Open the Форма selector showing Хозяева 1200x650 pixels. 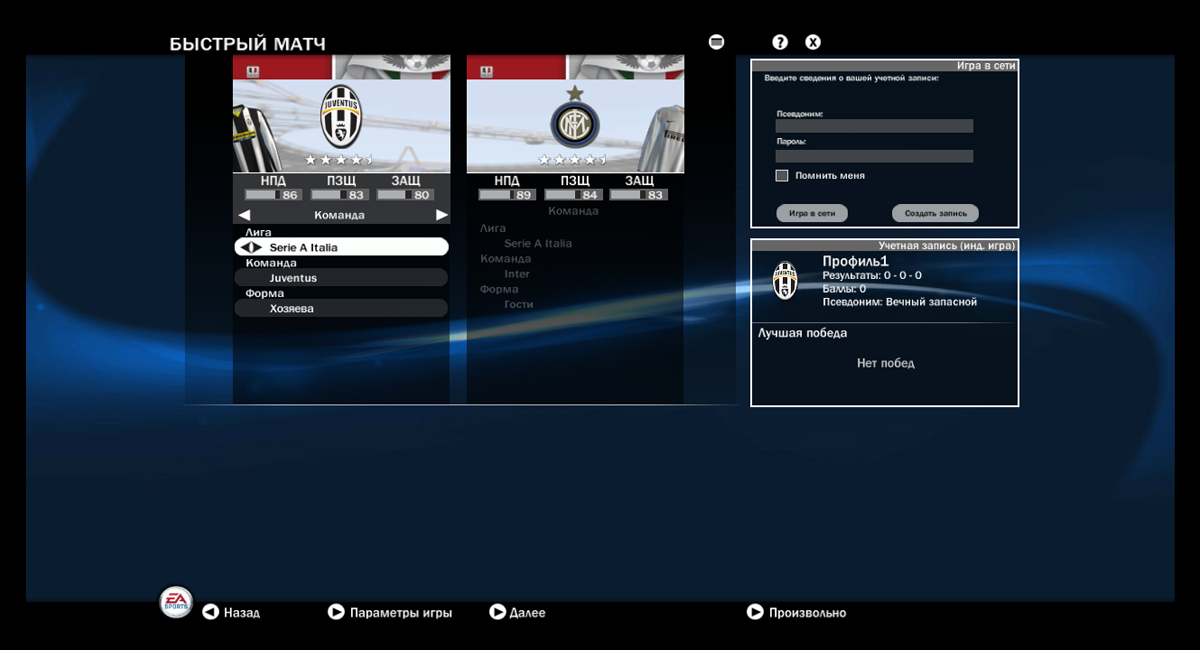tap(341, 307)
